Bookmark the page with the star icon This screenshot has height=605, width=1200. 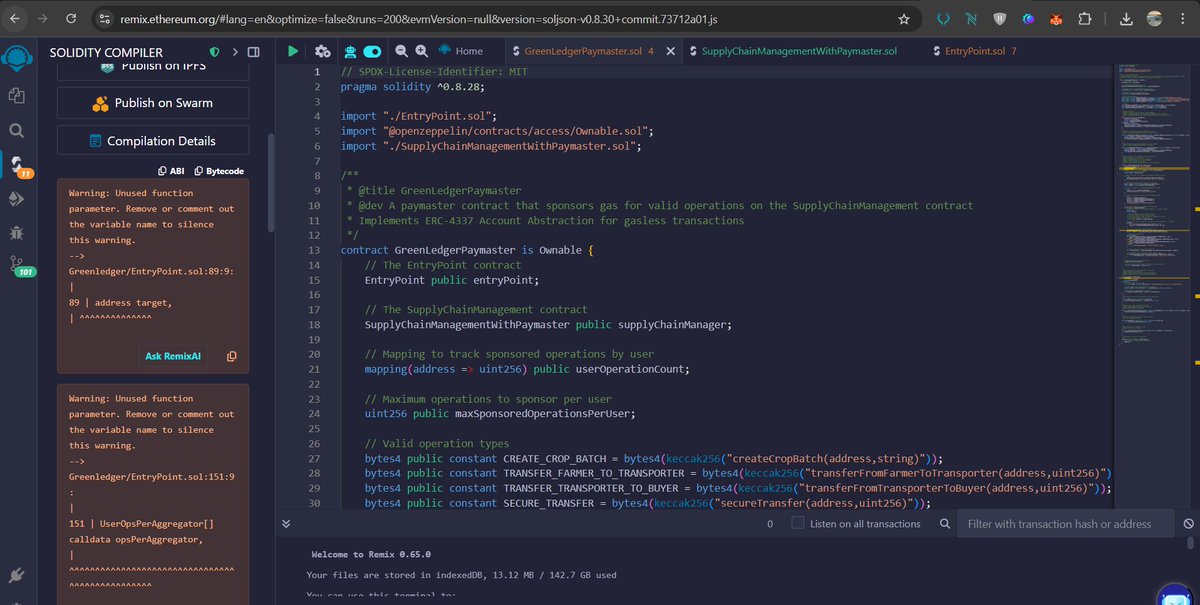(903, 18)
